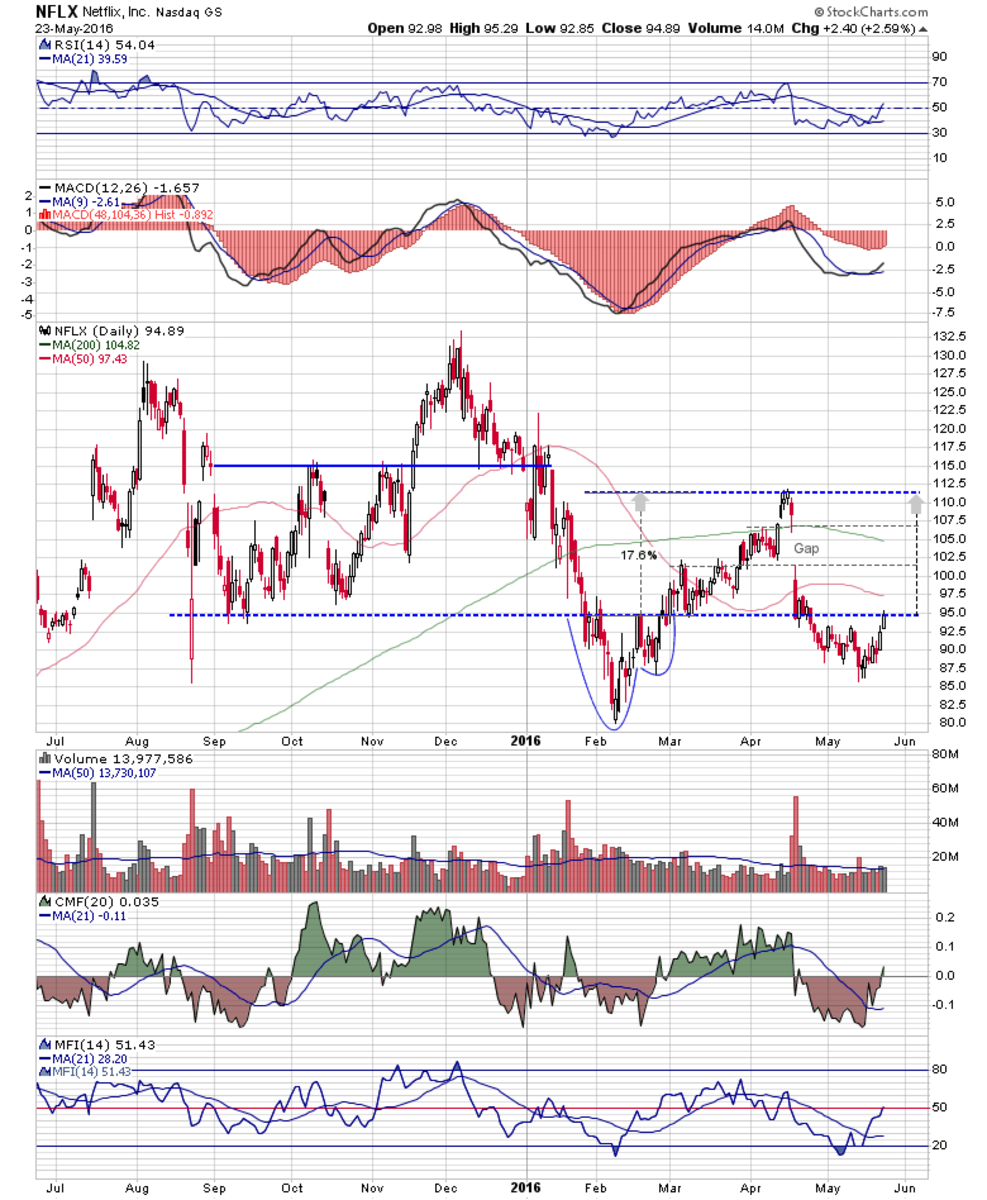Click the MA(50) 13,730,107 legend label
Screen dimensions: 987x1200
(x=106, y=772)
